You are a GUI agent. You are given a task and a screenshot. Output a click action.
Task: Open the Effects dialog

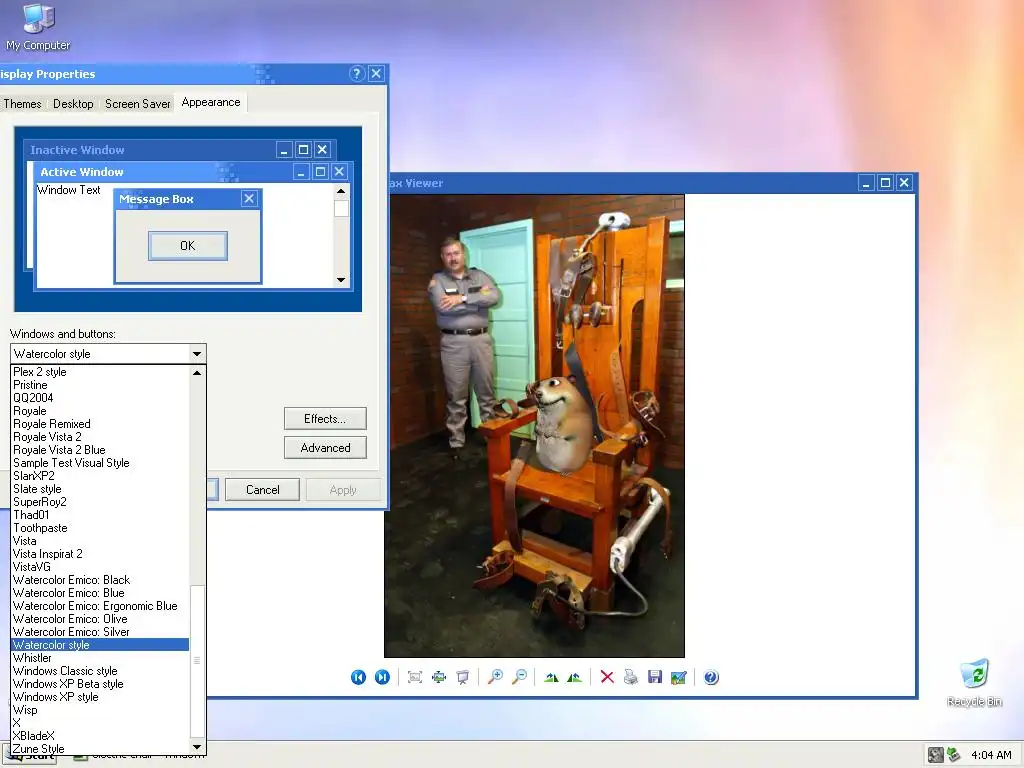pos(325,419)
